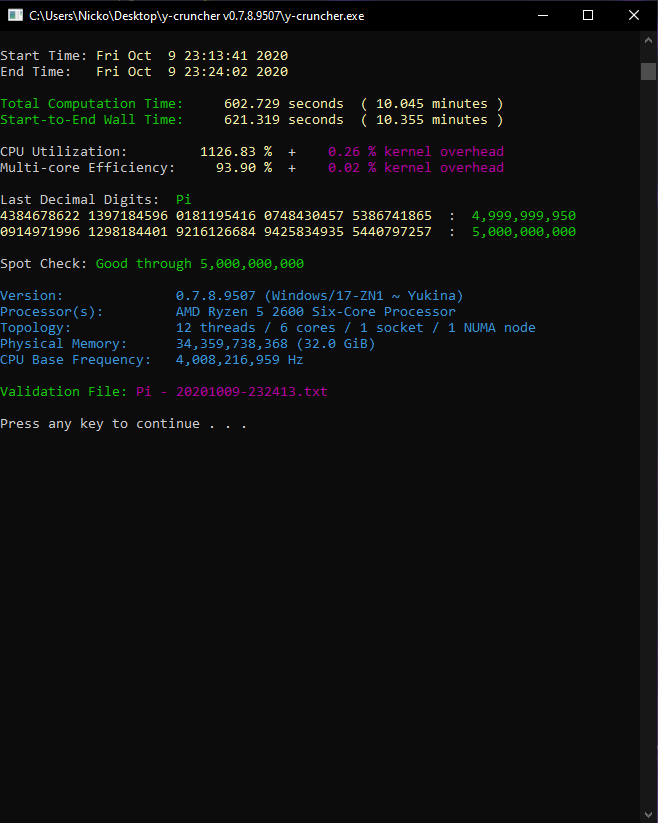This screenshot has width=658, height=823.
Task: Click 'AMD Ryzen 5 2600 Six-Core Processor'
Action: 316,312
